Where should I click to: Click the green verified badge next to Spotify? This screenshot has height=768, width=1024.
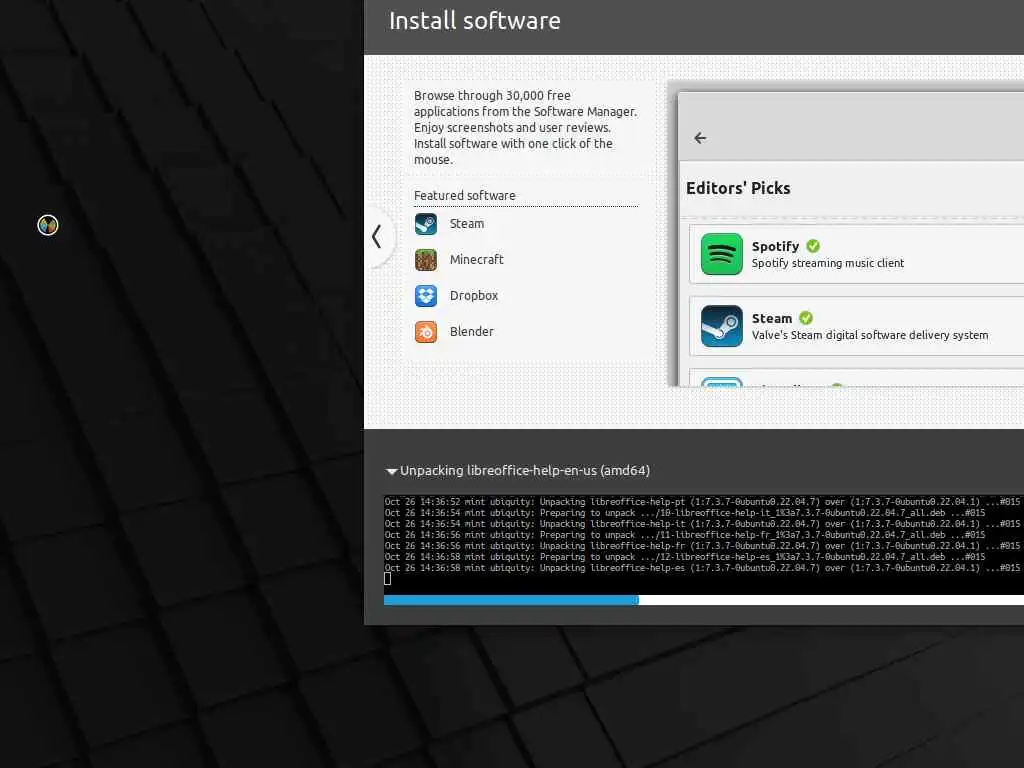coord(813,246)
